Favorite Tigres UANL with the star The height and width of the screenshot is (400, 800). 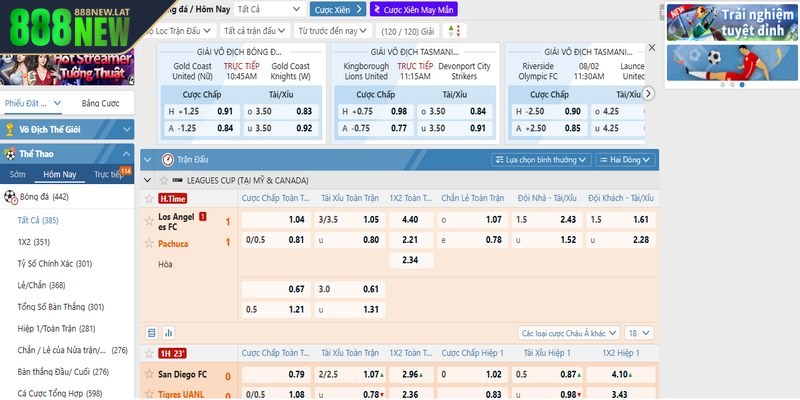tap(149, 394)
